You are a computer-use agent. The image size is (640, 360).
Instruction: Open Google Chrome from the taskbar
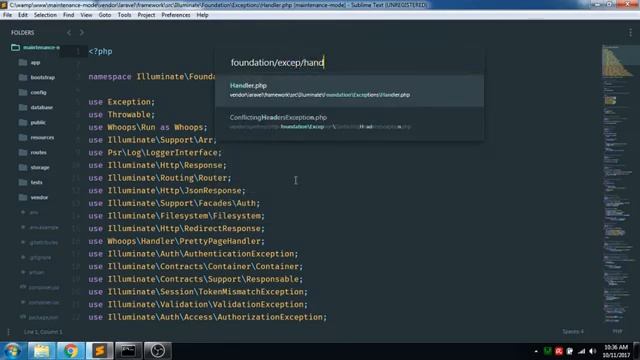coord(71,351)
